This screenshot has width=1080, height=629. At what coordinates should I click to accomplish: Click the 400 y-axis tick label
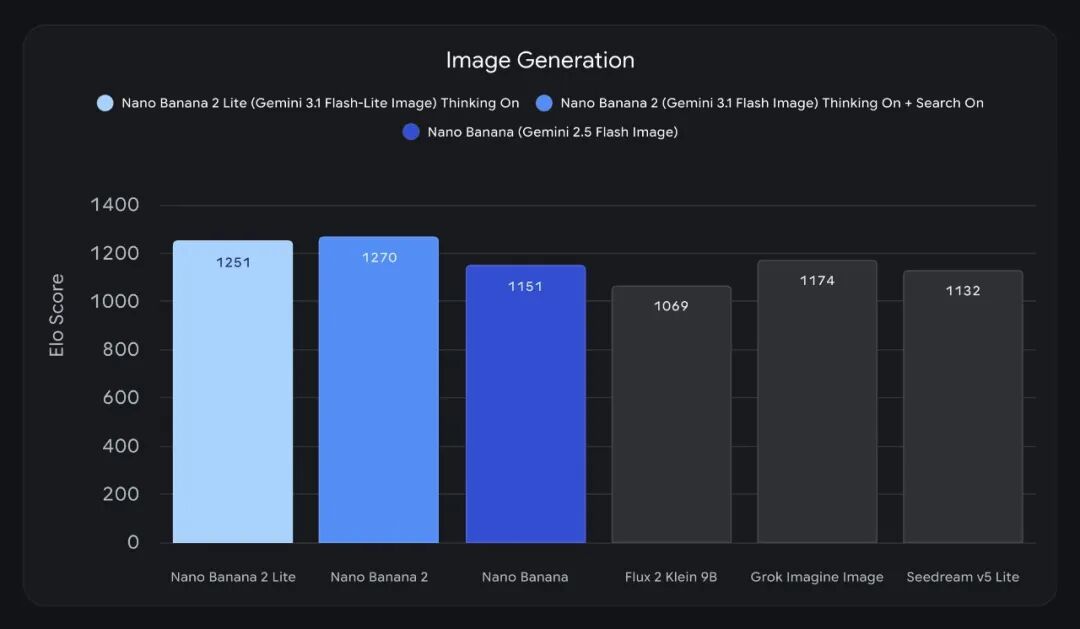121,446
